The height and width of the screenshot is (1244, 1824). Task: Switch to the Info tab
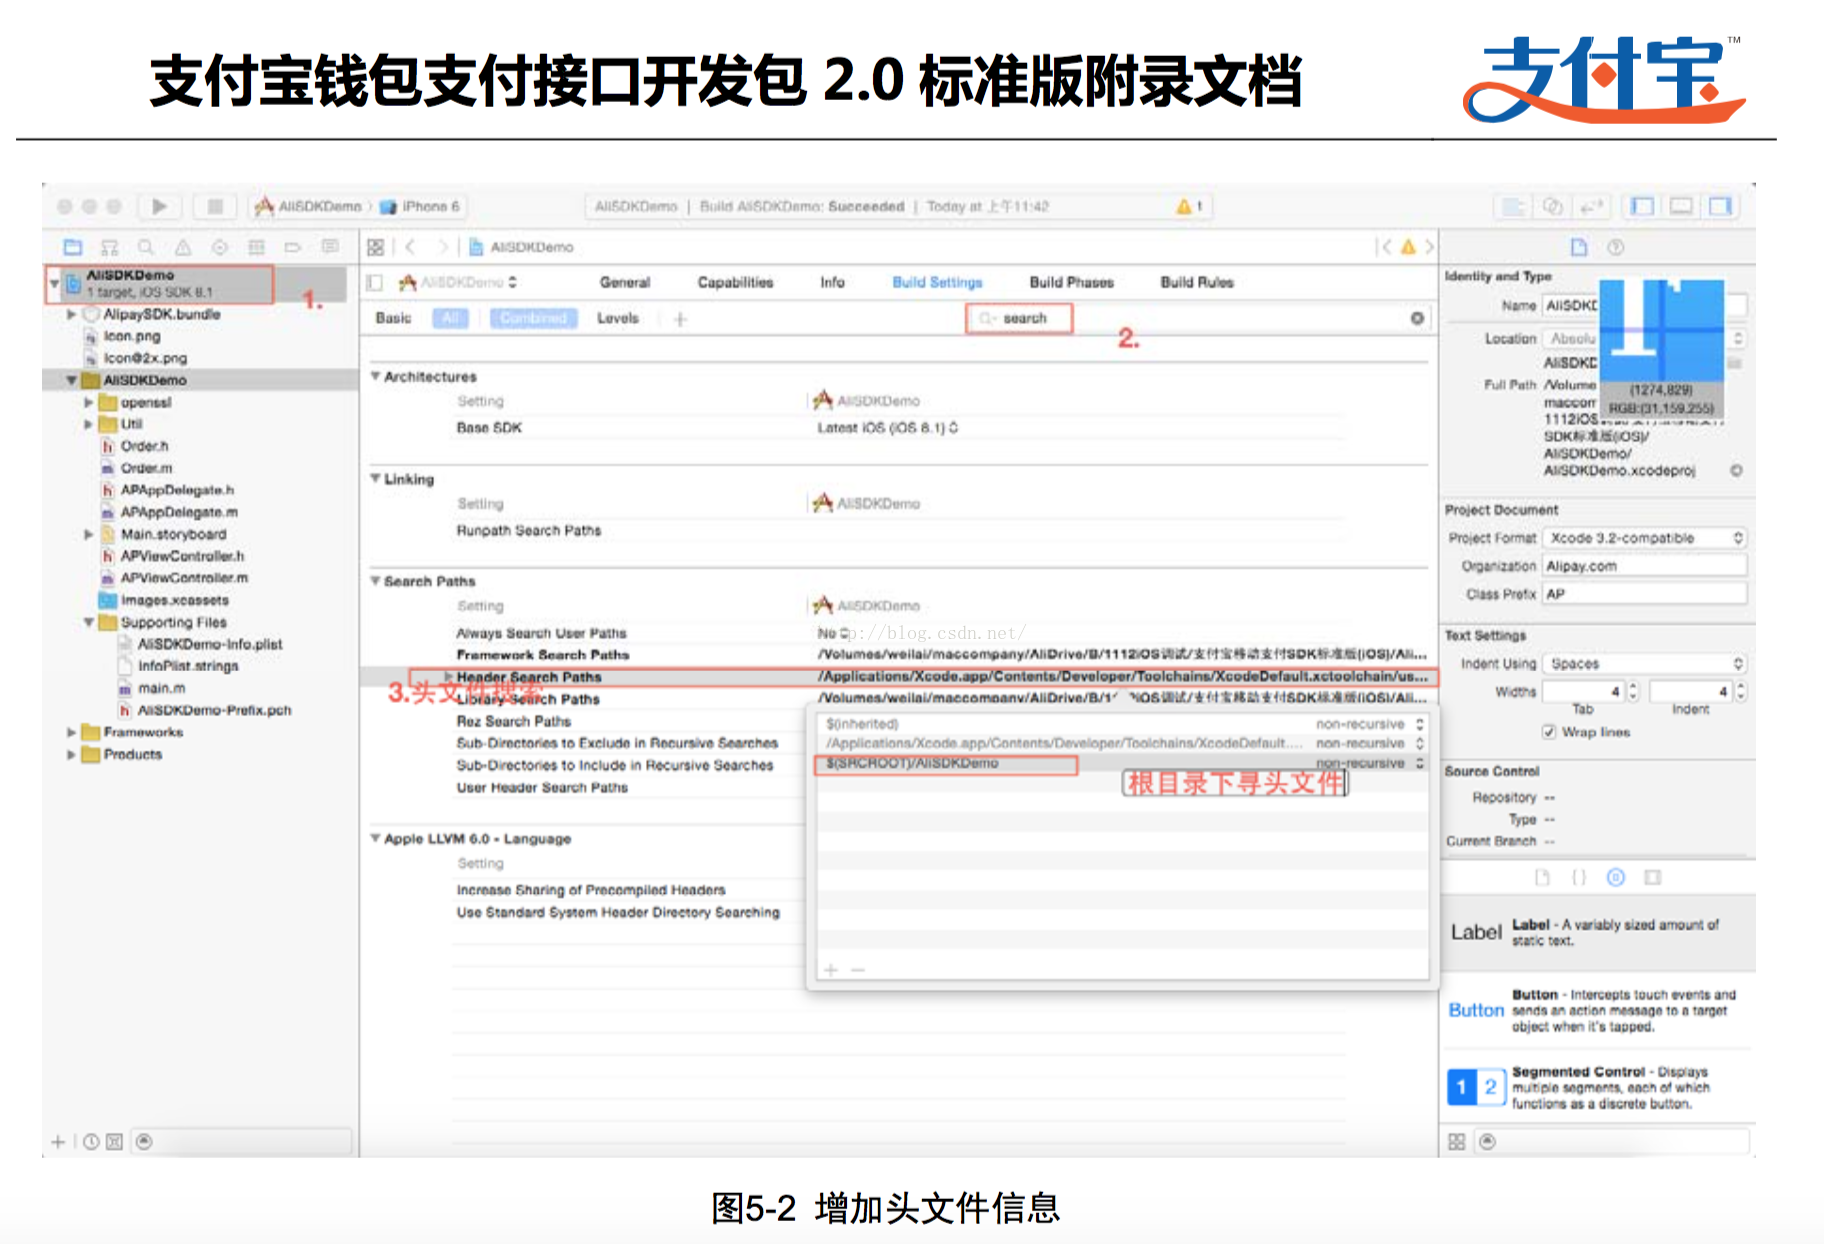[832, 282]
